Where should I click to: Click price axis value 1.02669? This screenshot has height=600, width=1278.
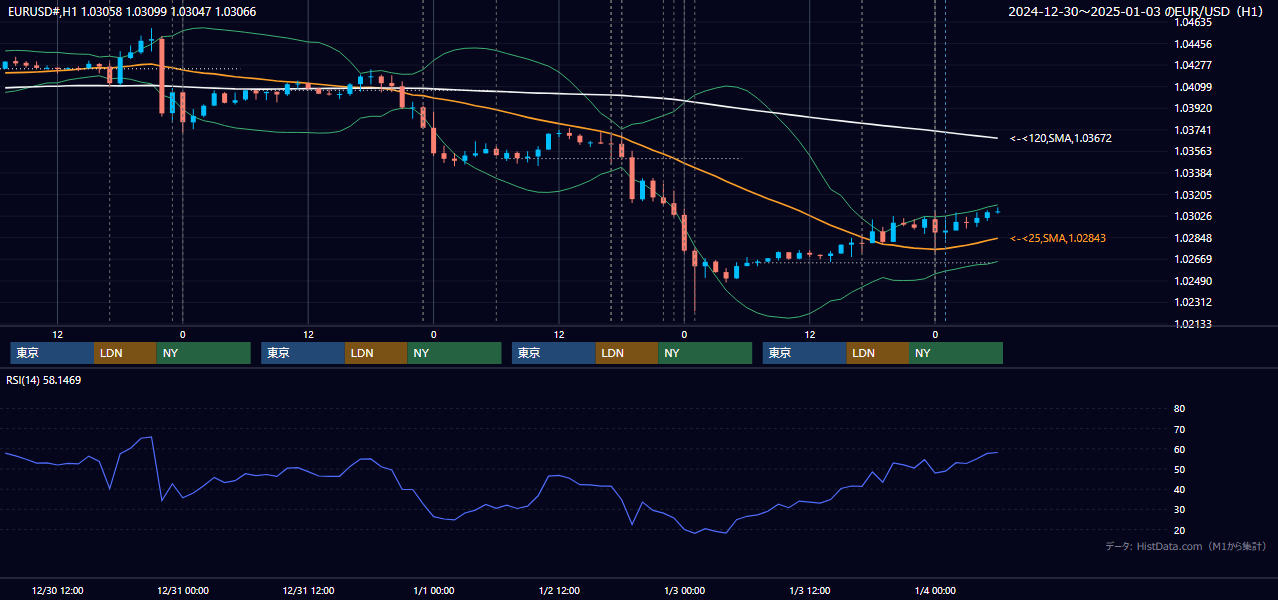(1192, 259)
